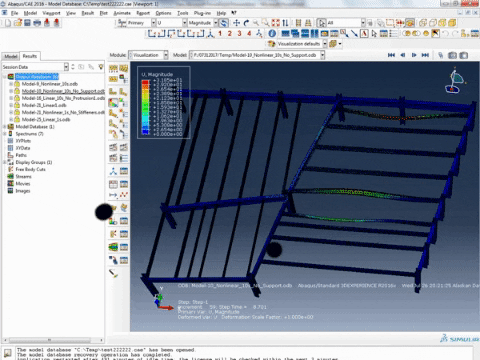Expand the Spectrums tree node

click(x=5, y=134)
